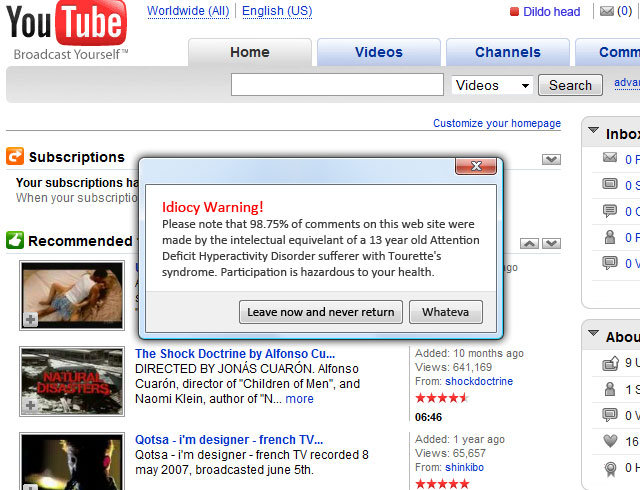This screenshot has width=640, height=490.
Task: Open the Community tab
Action: click(608, 52)
